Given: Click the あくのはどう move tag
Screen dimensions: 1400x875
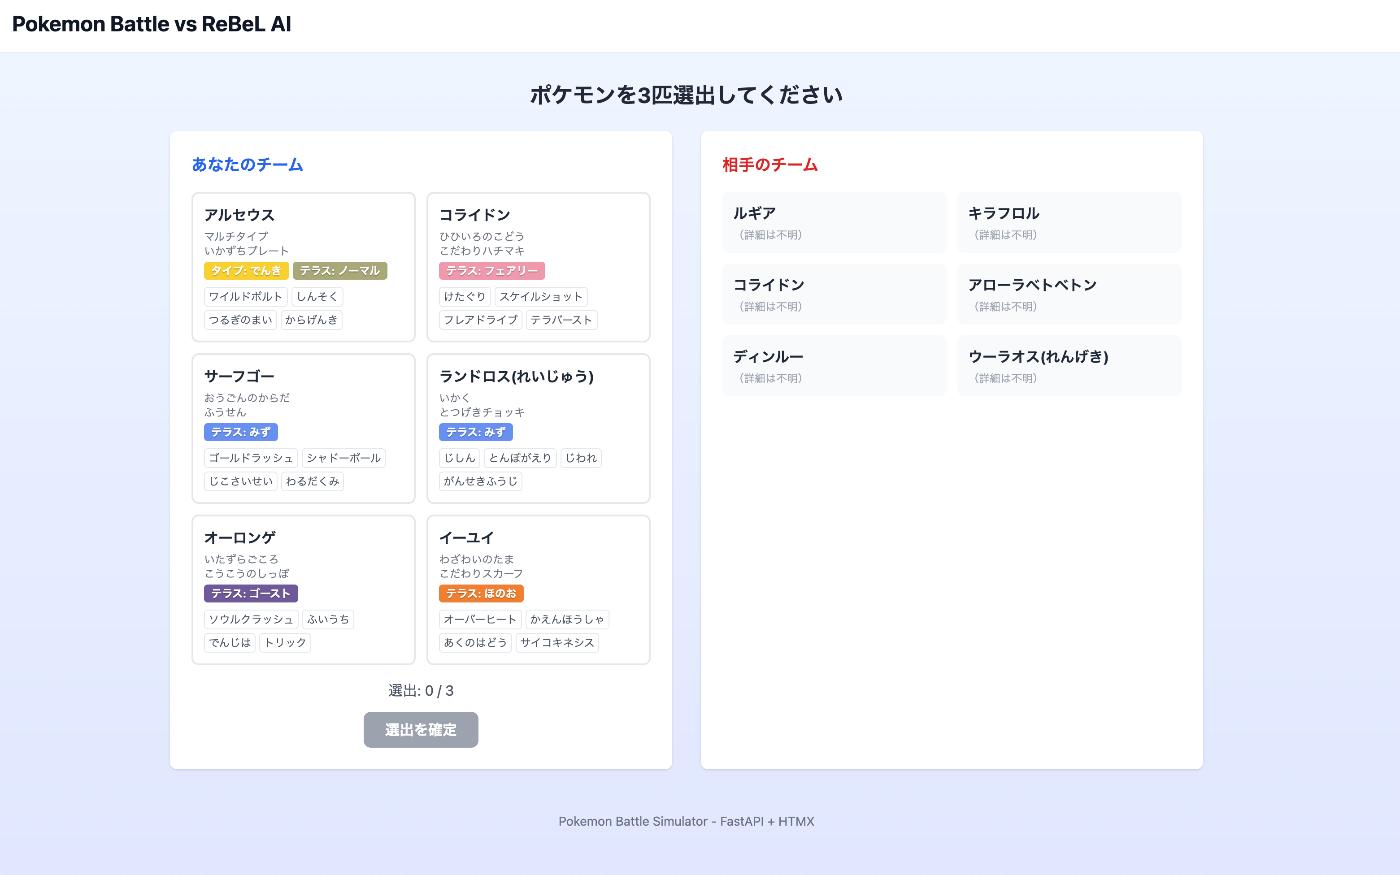Looking at the screenshot, I should 476,643.
